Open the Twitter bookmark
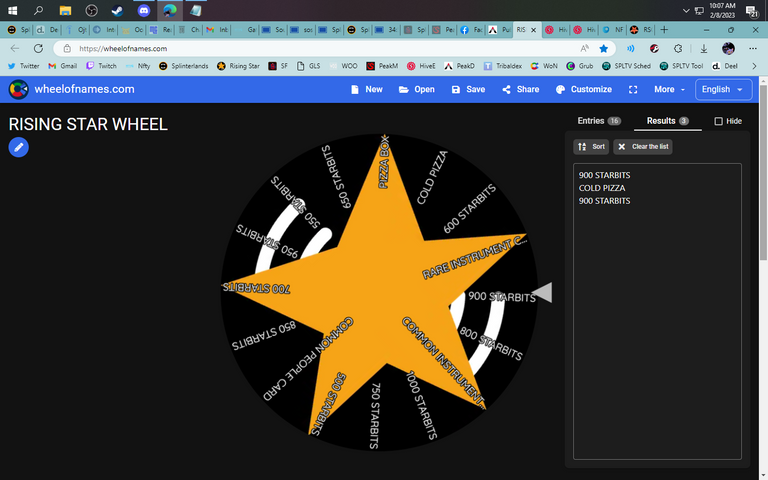The image size is (768, 480). [x=23, y=66]
